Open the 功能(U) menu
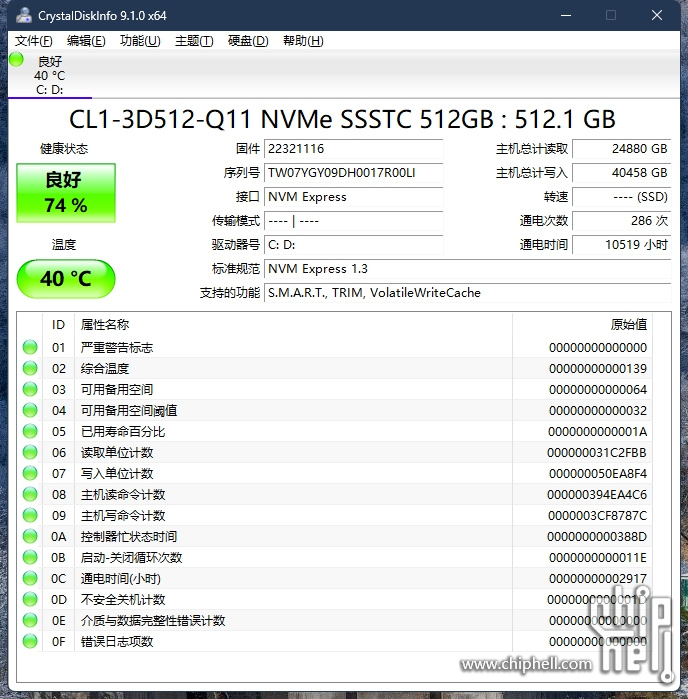Viewport: 688px width, 699px height. [x=140, y=41]
